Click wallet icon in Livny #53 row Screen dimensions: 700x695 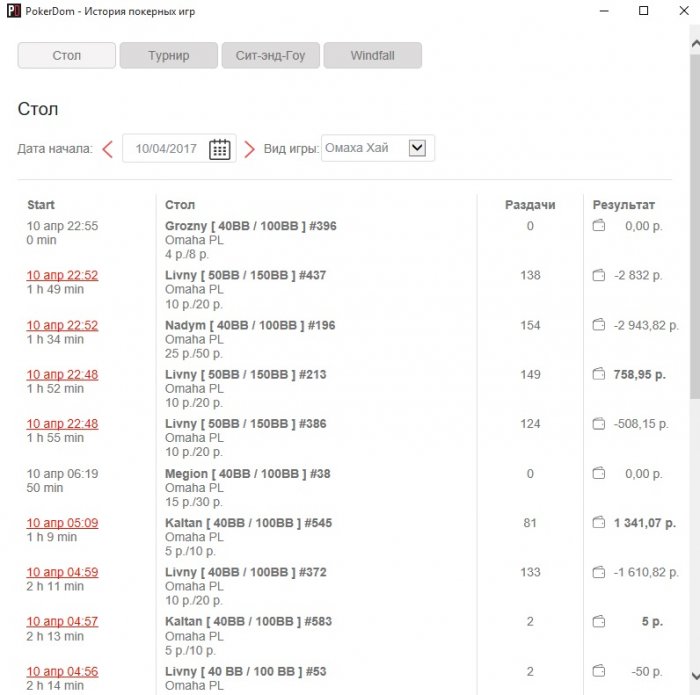[599, 671]
